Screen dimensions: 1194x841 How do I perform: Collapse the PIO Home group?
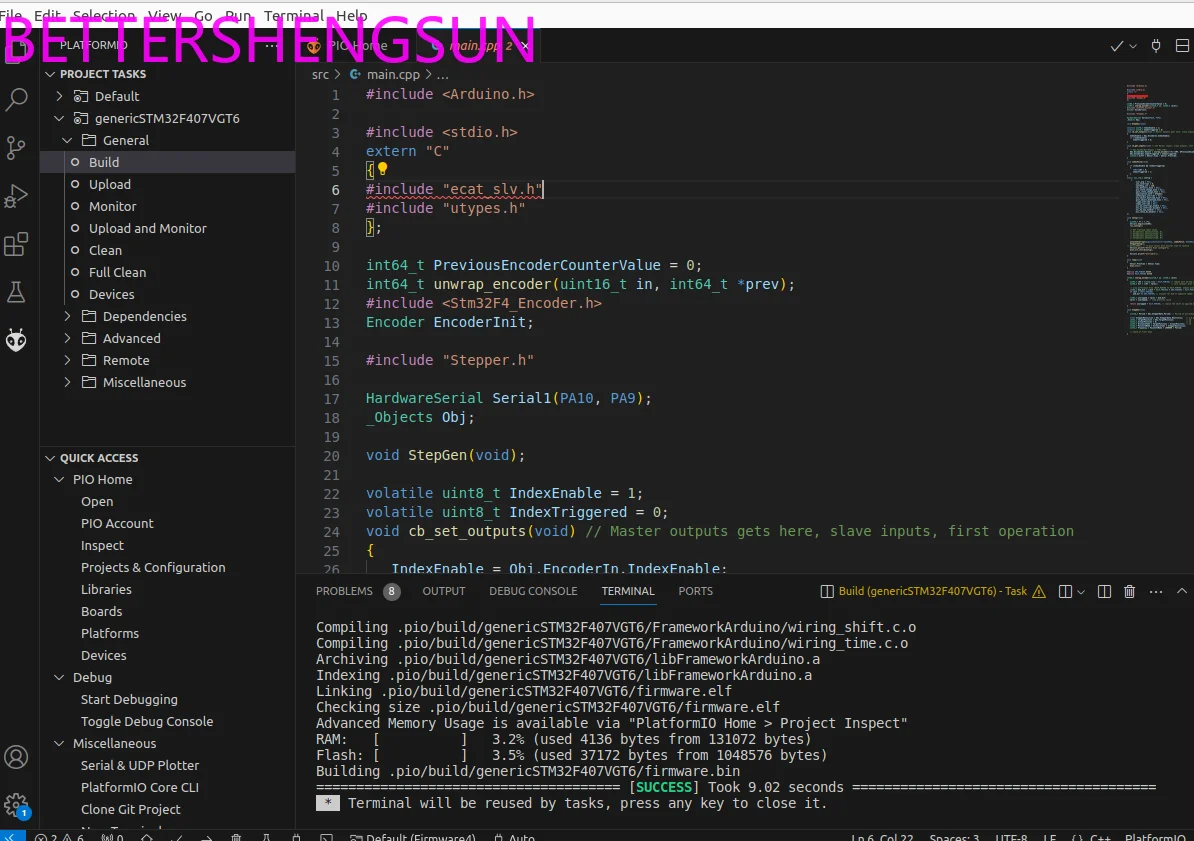(59, 479)
